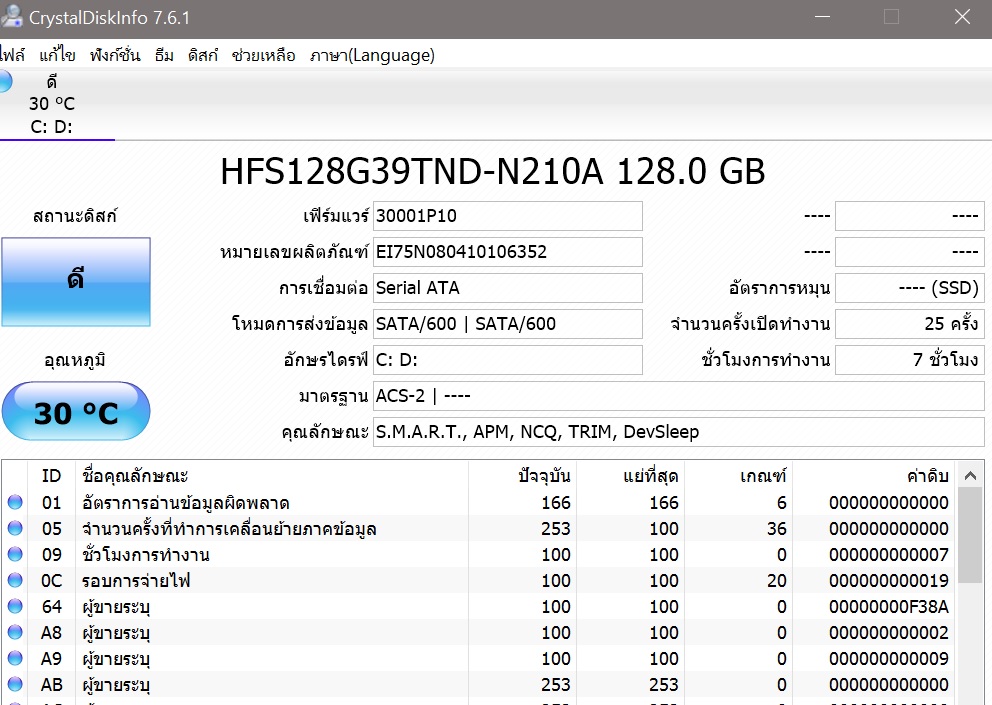Click the ปัจจุบัน column header

click(523, 476)
